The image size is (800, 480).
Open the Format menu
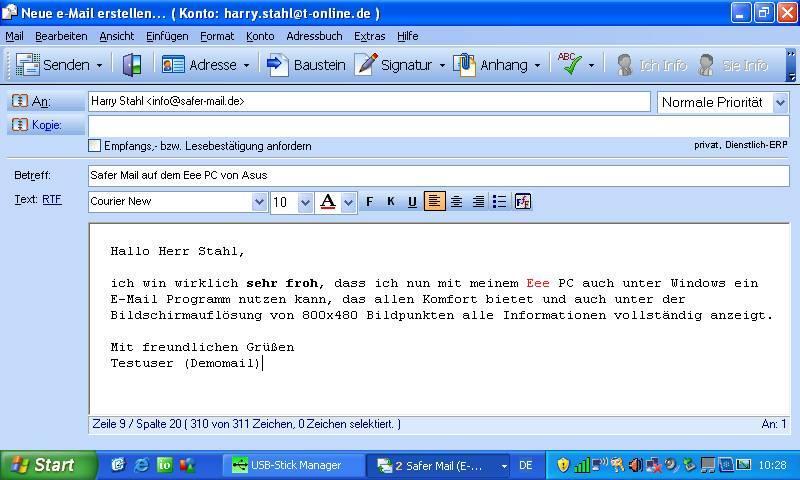pyautogui.click(x=217, y=36)
